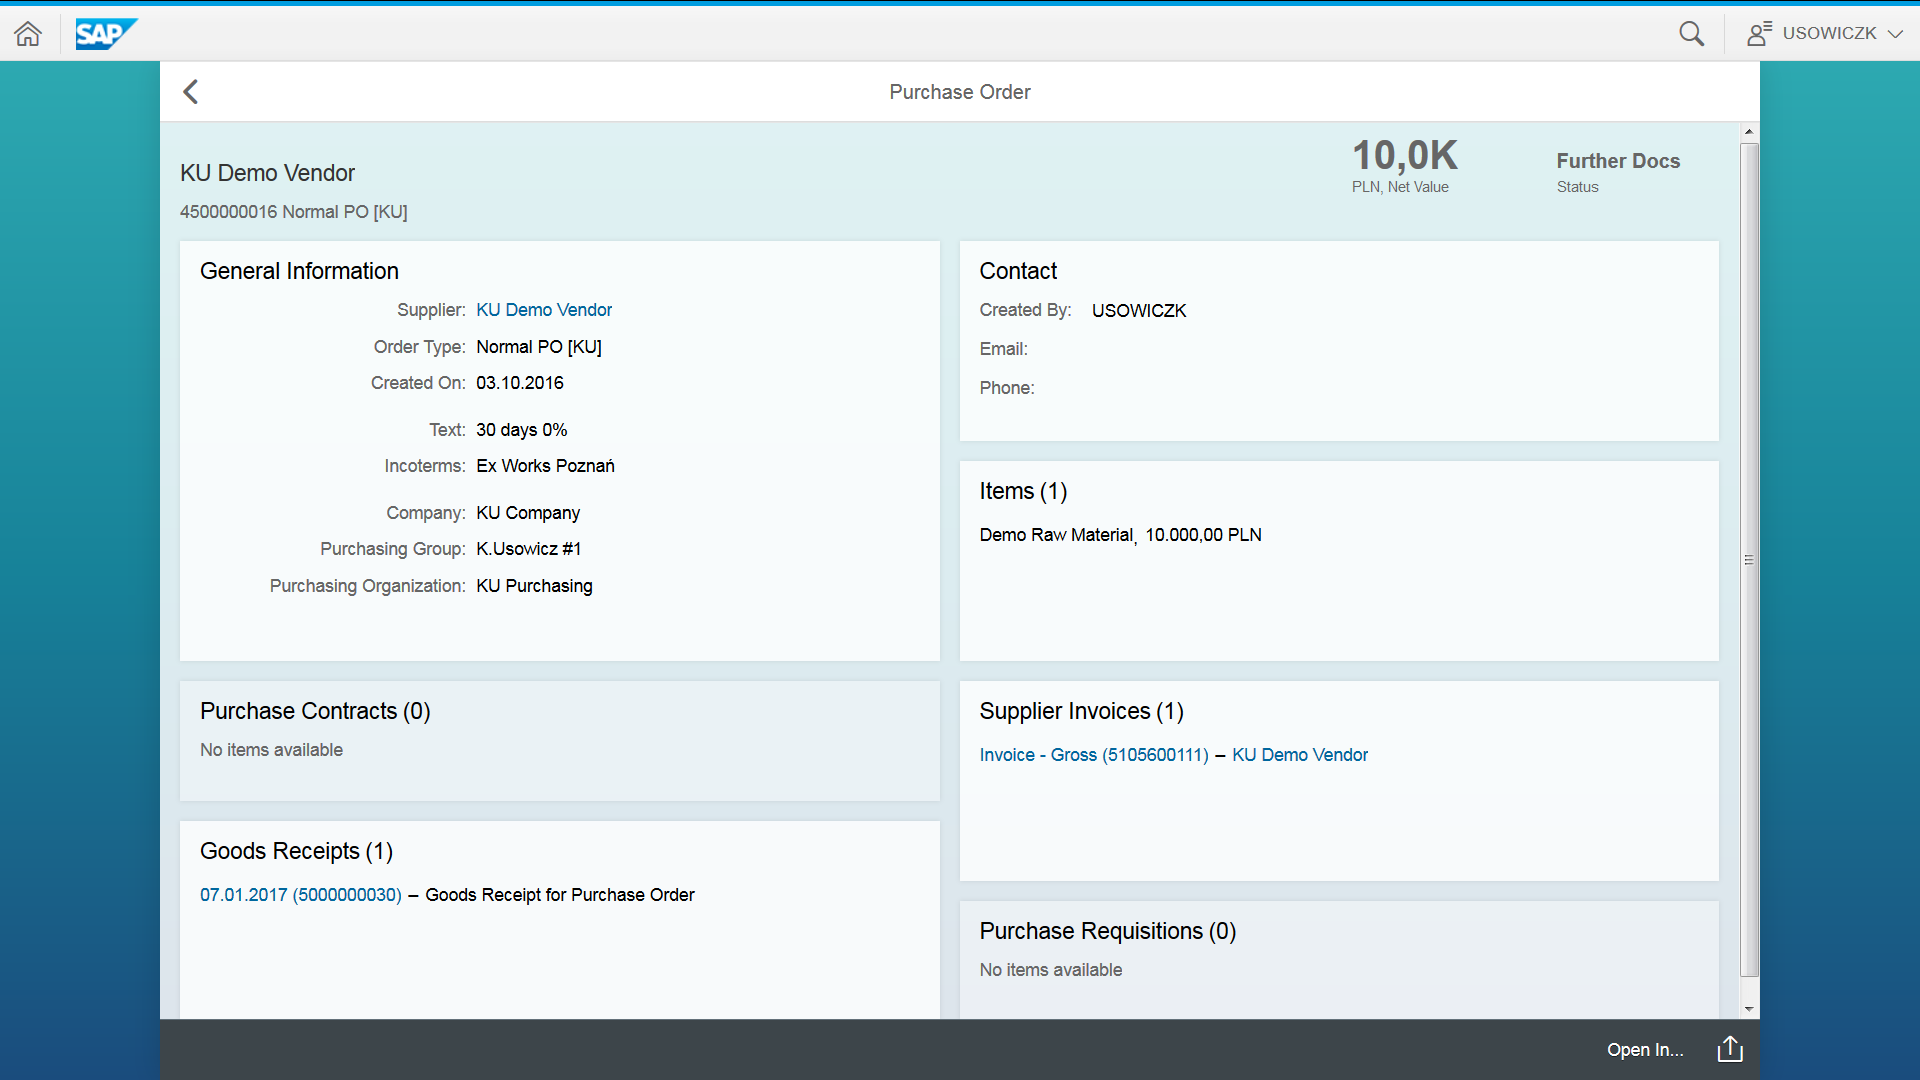Viewport: 1920px width, 1080px height.
Task: Navigate back using the back chevron
Action: click(191, 91)
